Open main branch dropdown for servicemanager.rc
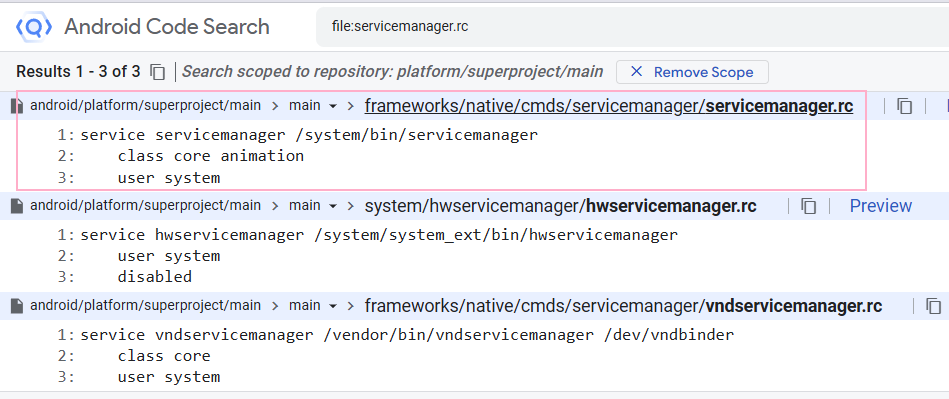This screenshot has width=949, height=399. coord(313,106)
